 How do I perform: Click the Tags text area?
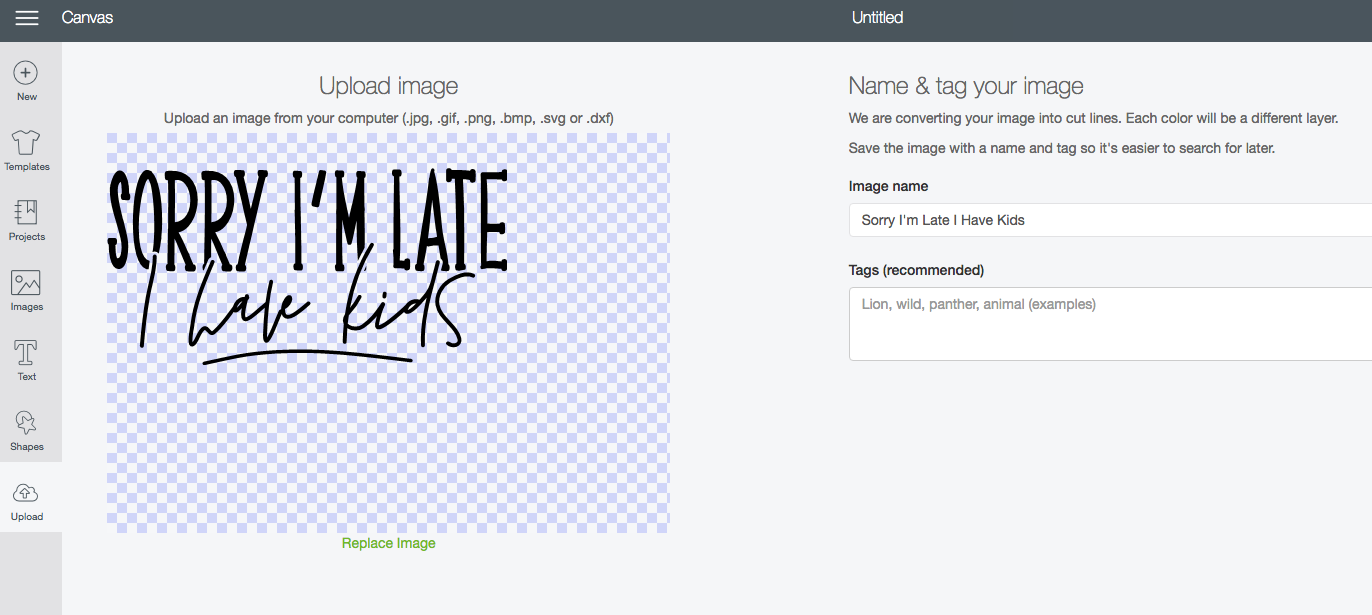[1110, 324]
